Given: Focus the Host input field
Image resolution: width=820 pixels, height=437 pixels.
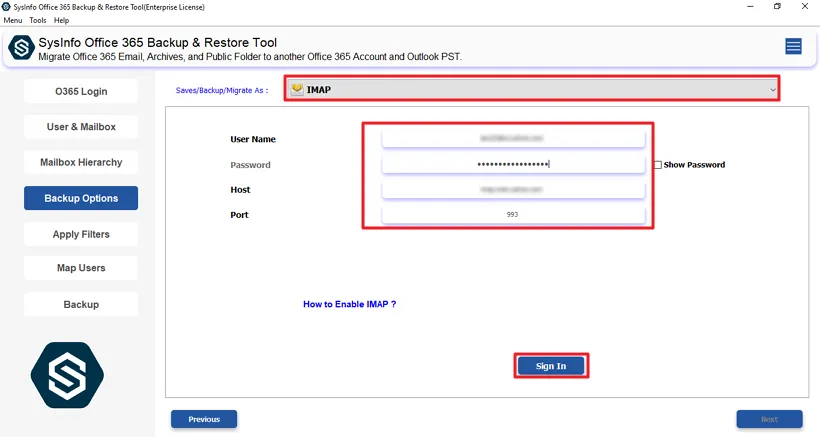Looking at the screenshot, I should click(x=513, y=189).
